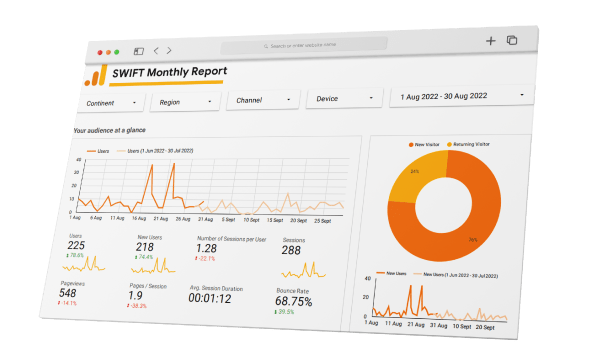Screen dimensions: 595x364
Task: Click the red close window dot
Action: (x=100, y=52)
